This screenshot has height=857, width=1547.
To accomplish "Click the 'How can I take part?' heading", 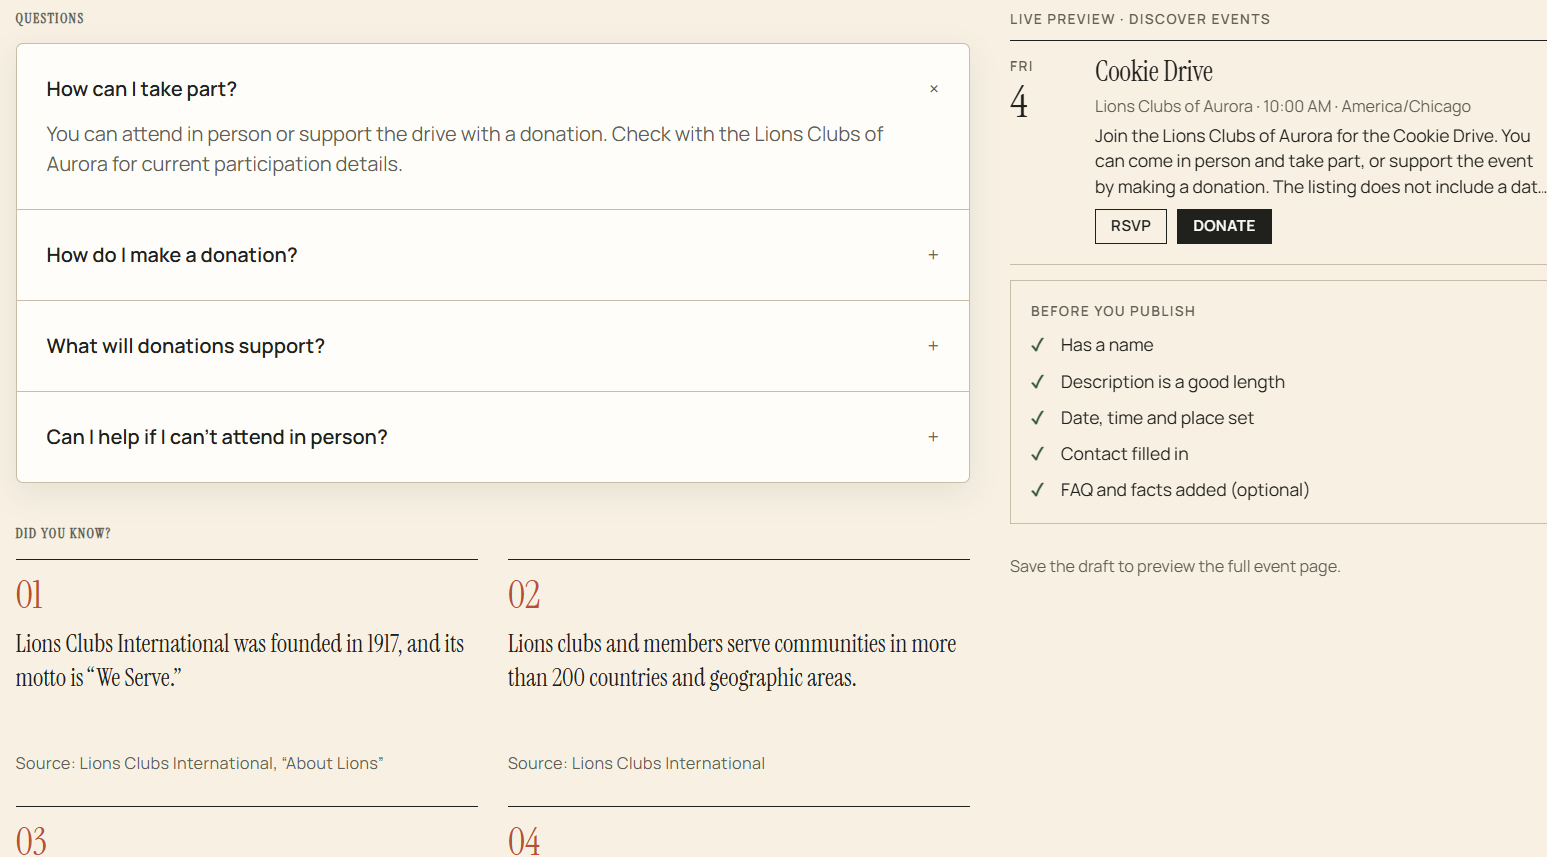I will pos(142,89).
